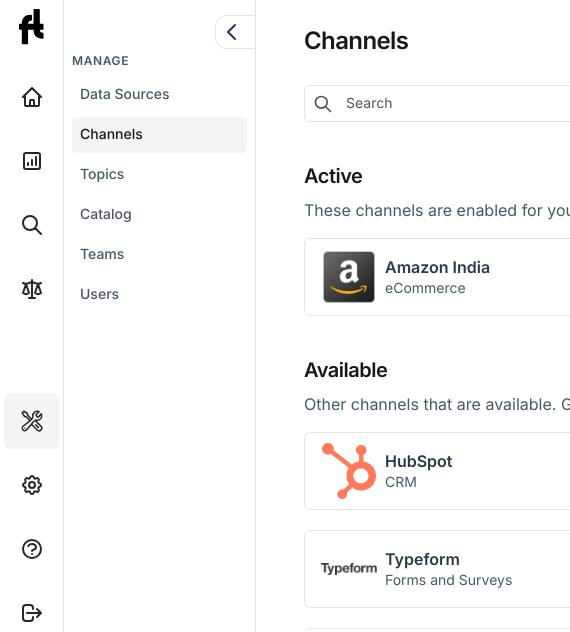Screen dimensions: 570x632
Task: Open the Amazon India channel card
Action: click(437, 277)
